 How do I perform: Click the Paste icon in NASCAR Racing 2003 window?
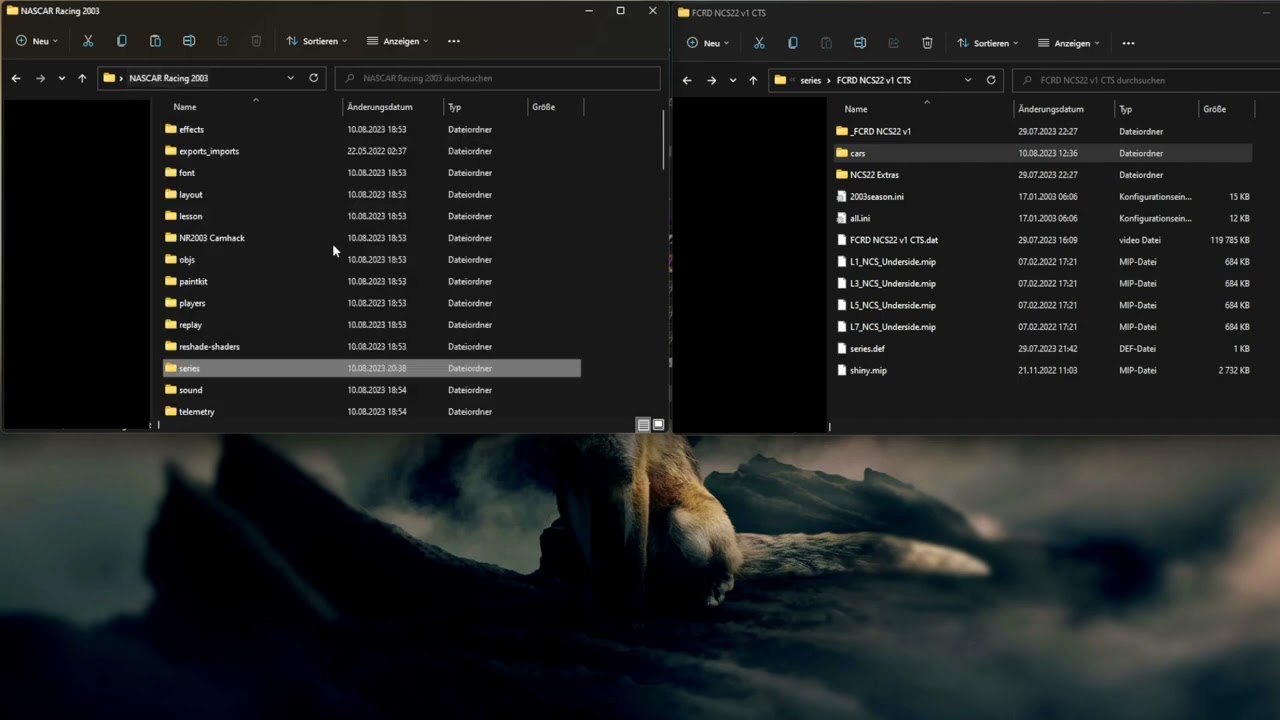click(155, 41)
